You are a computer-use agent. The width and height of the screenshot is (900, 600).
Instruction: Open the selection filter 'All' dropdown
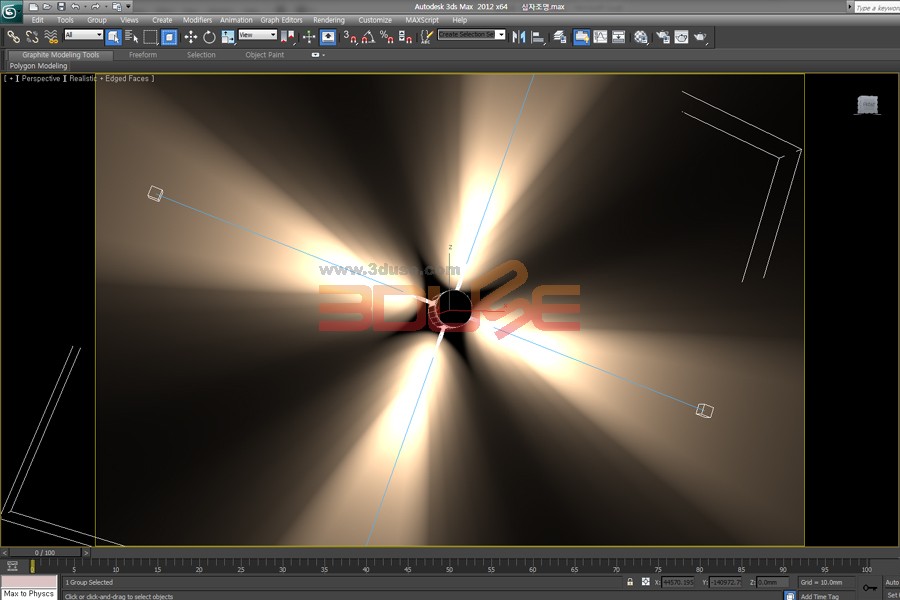pyautogui.click(x=84, y=36)
